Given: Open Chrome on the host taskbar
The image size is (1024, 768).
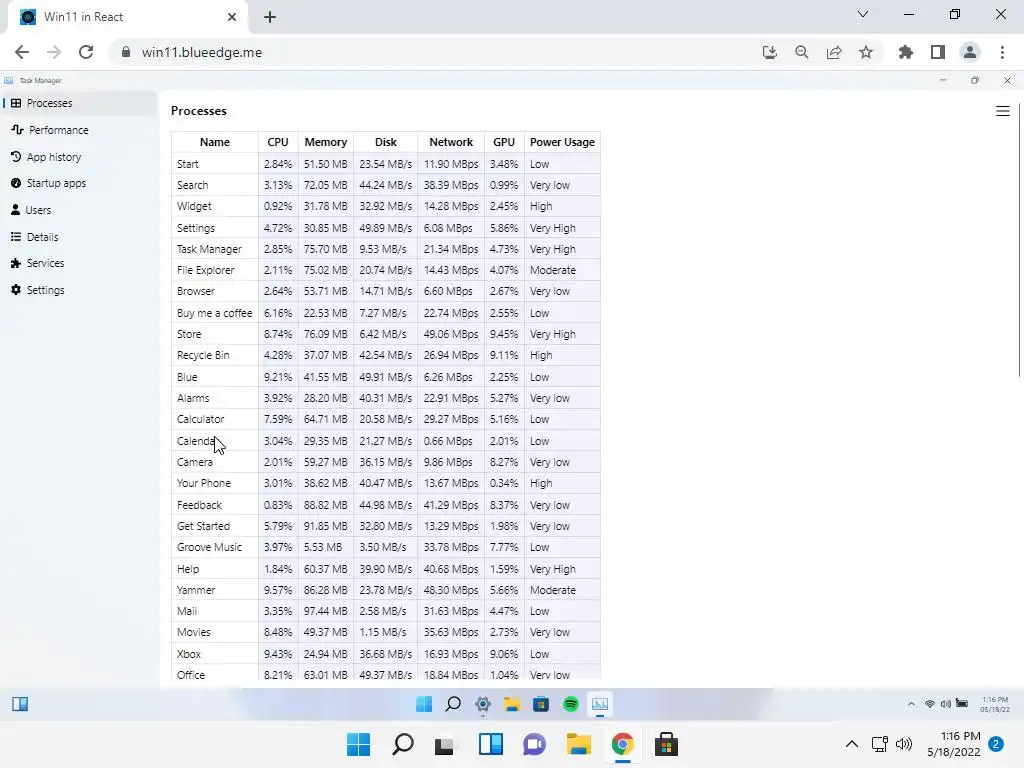Looking at the screenshot, I should tap(622, 744).
